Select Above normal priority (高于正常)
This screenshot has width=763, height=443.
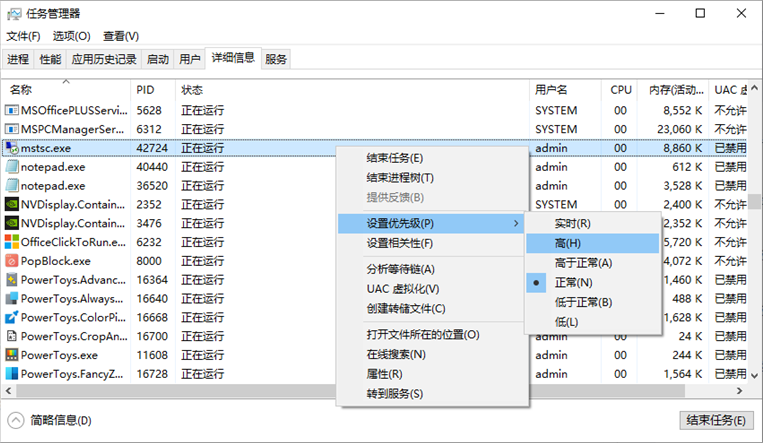tap(593, 263)
